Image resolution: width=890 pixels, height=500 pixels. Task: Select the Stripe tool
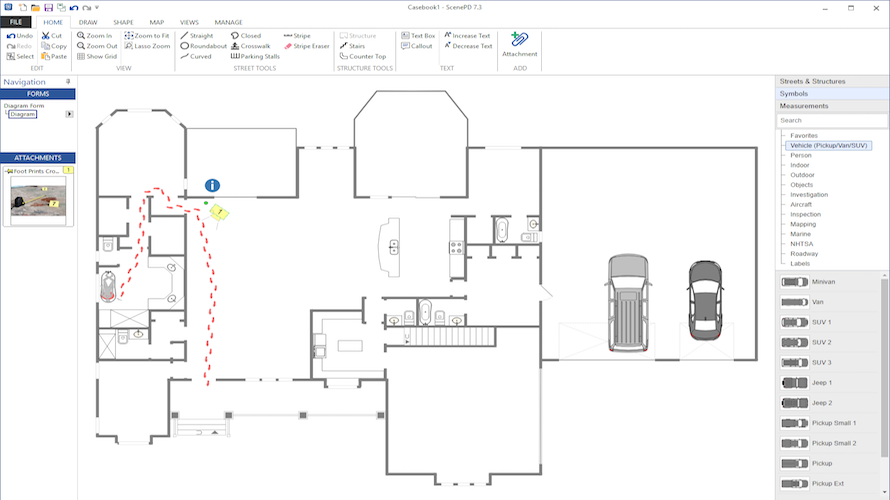coord(297,36)
